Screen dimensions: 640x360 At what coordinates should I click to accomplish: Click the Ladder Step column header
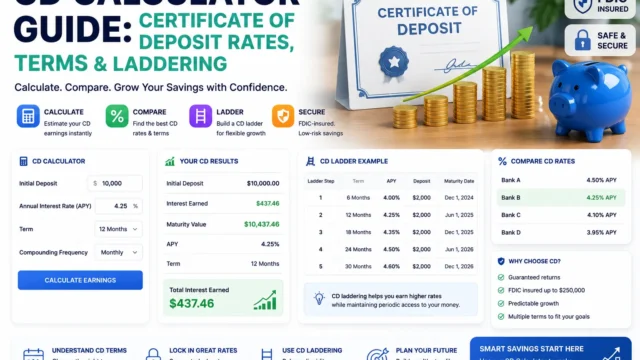click(x=321, y=181)
